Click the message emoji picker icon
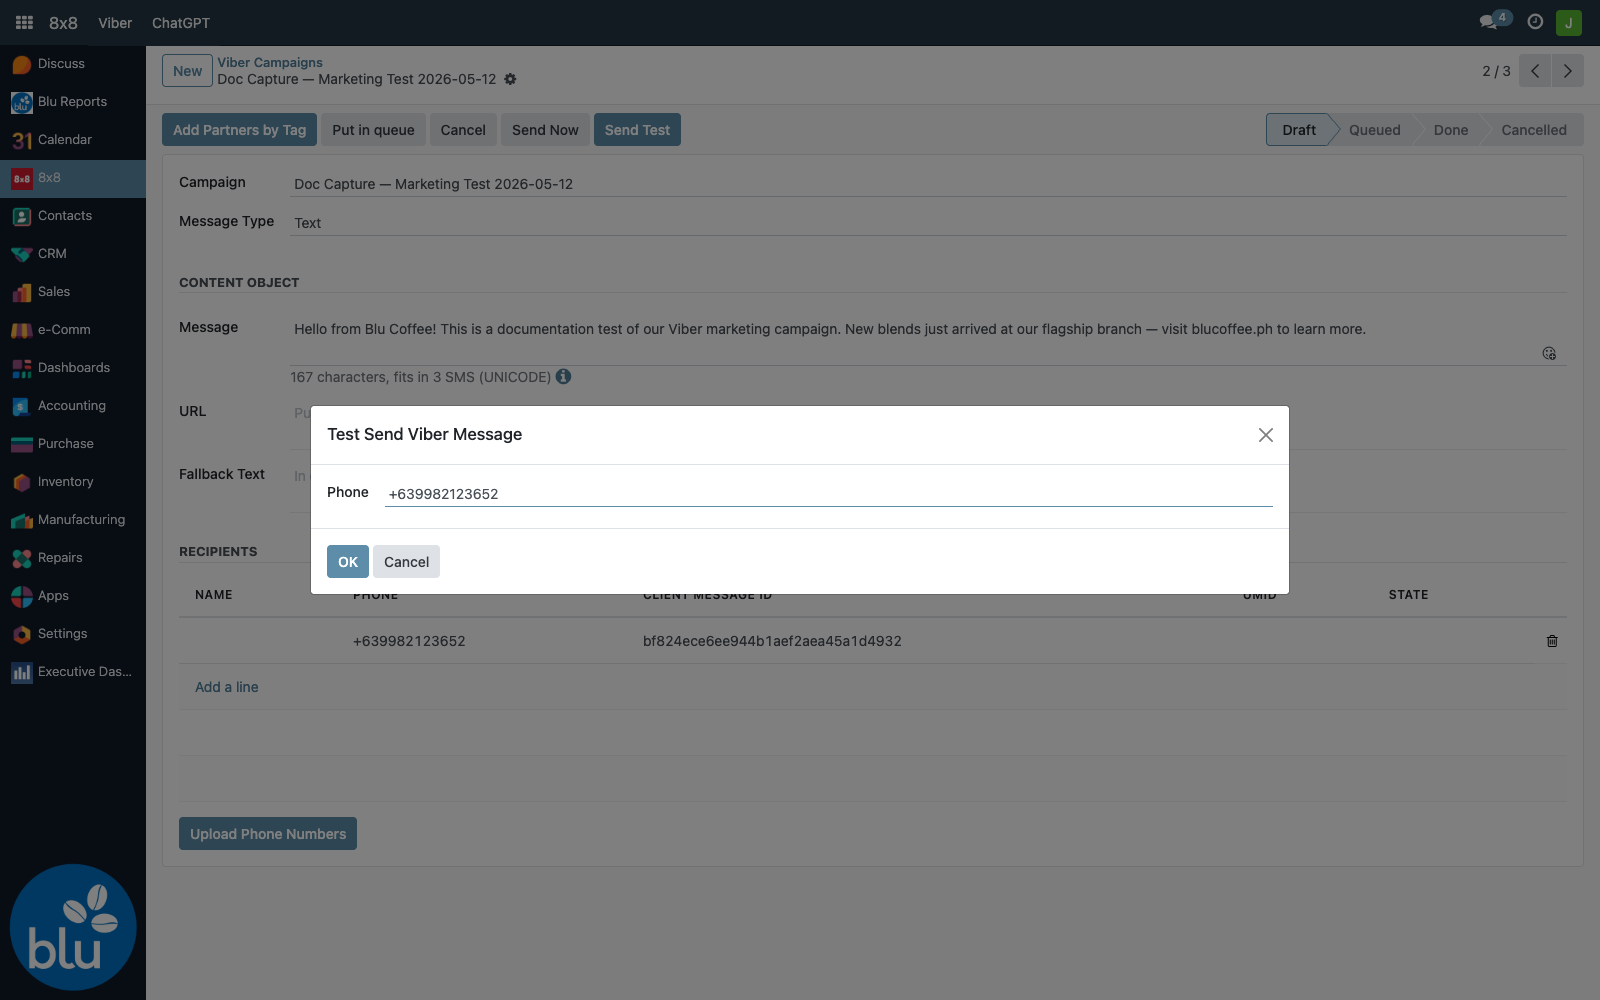Screen dimensions: 1600x1000 1549,353
